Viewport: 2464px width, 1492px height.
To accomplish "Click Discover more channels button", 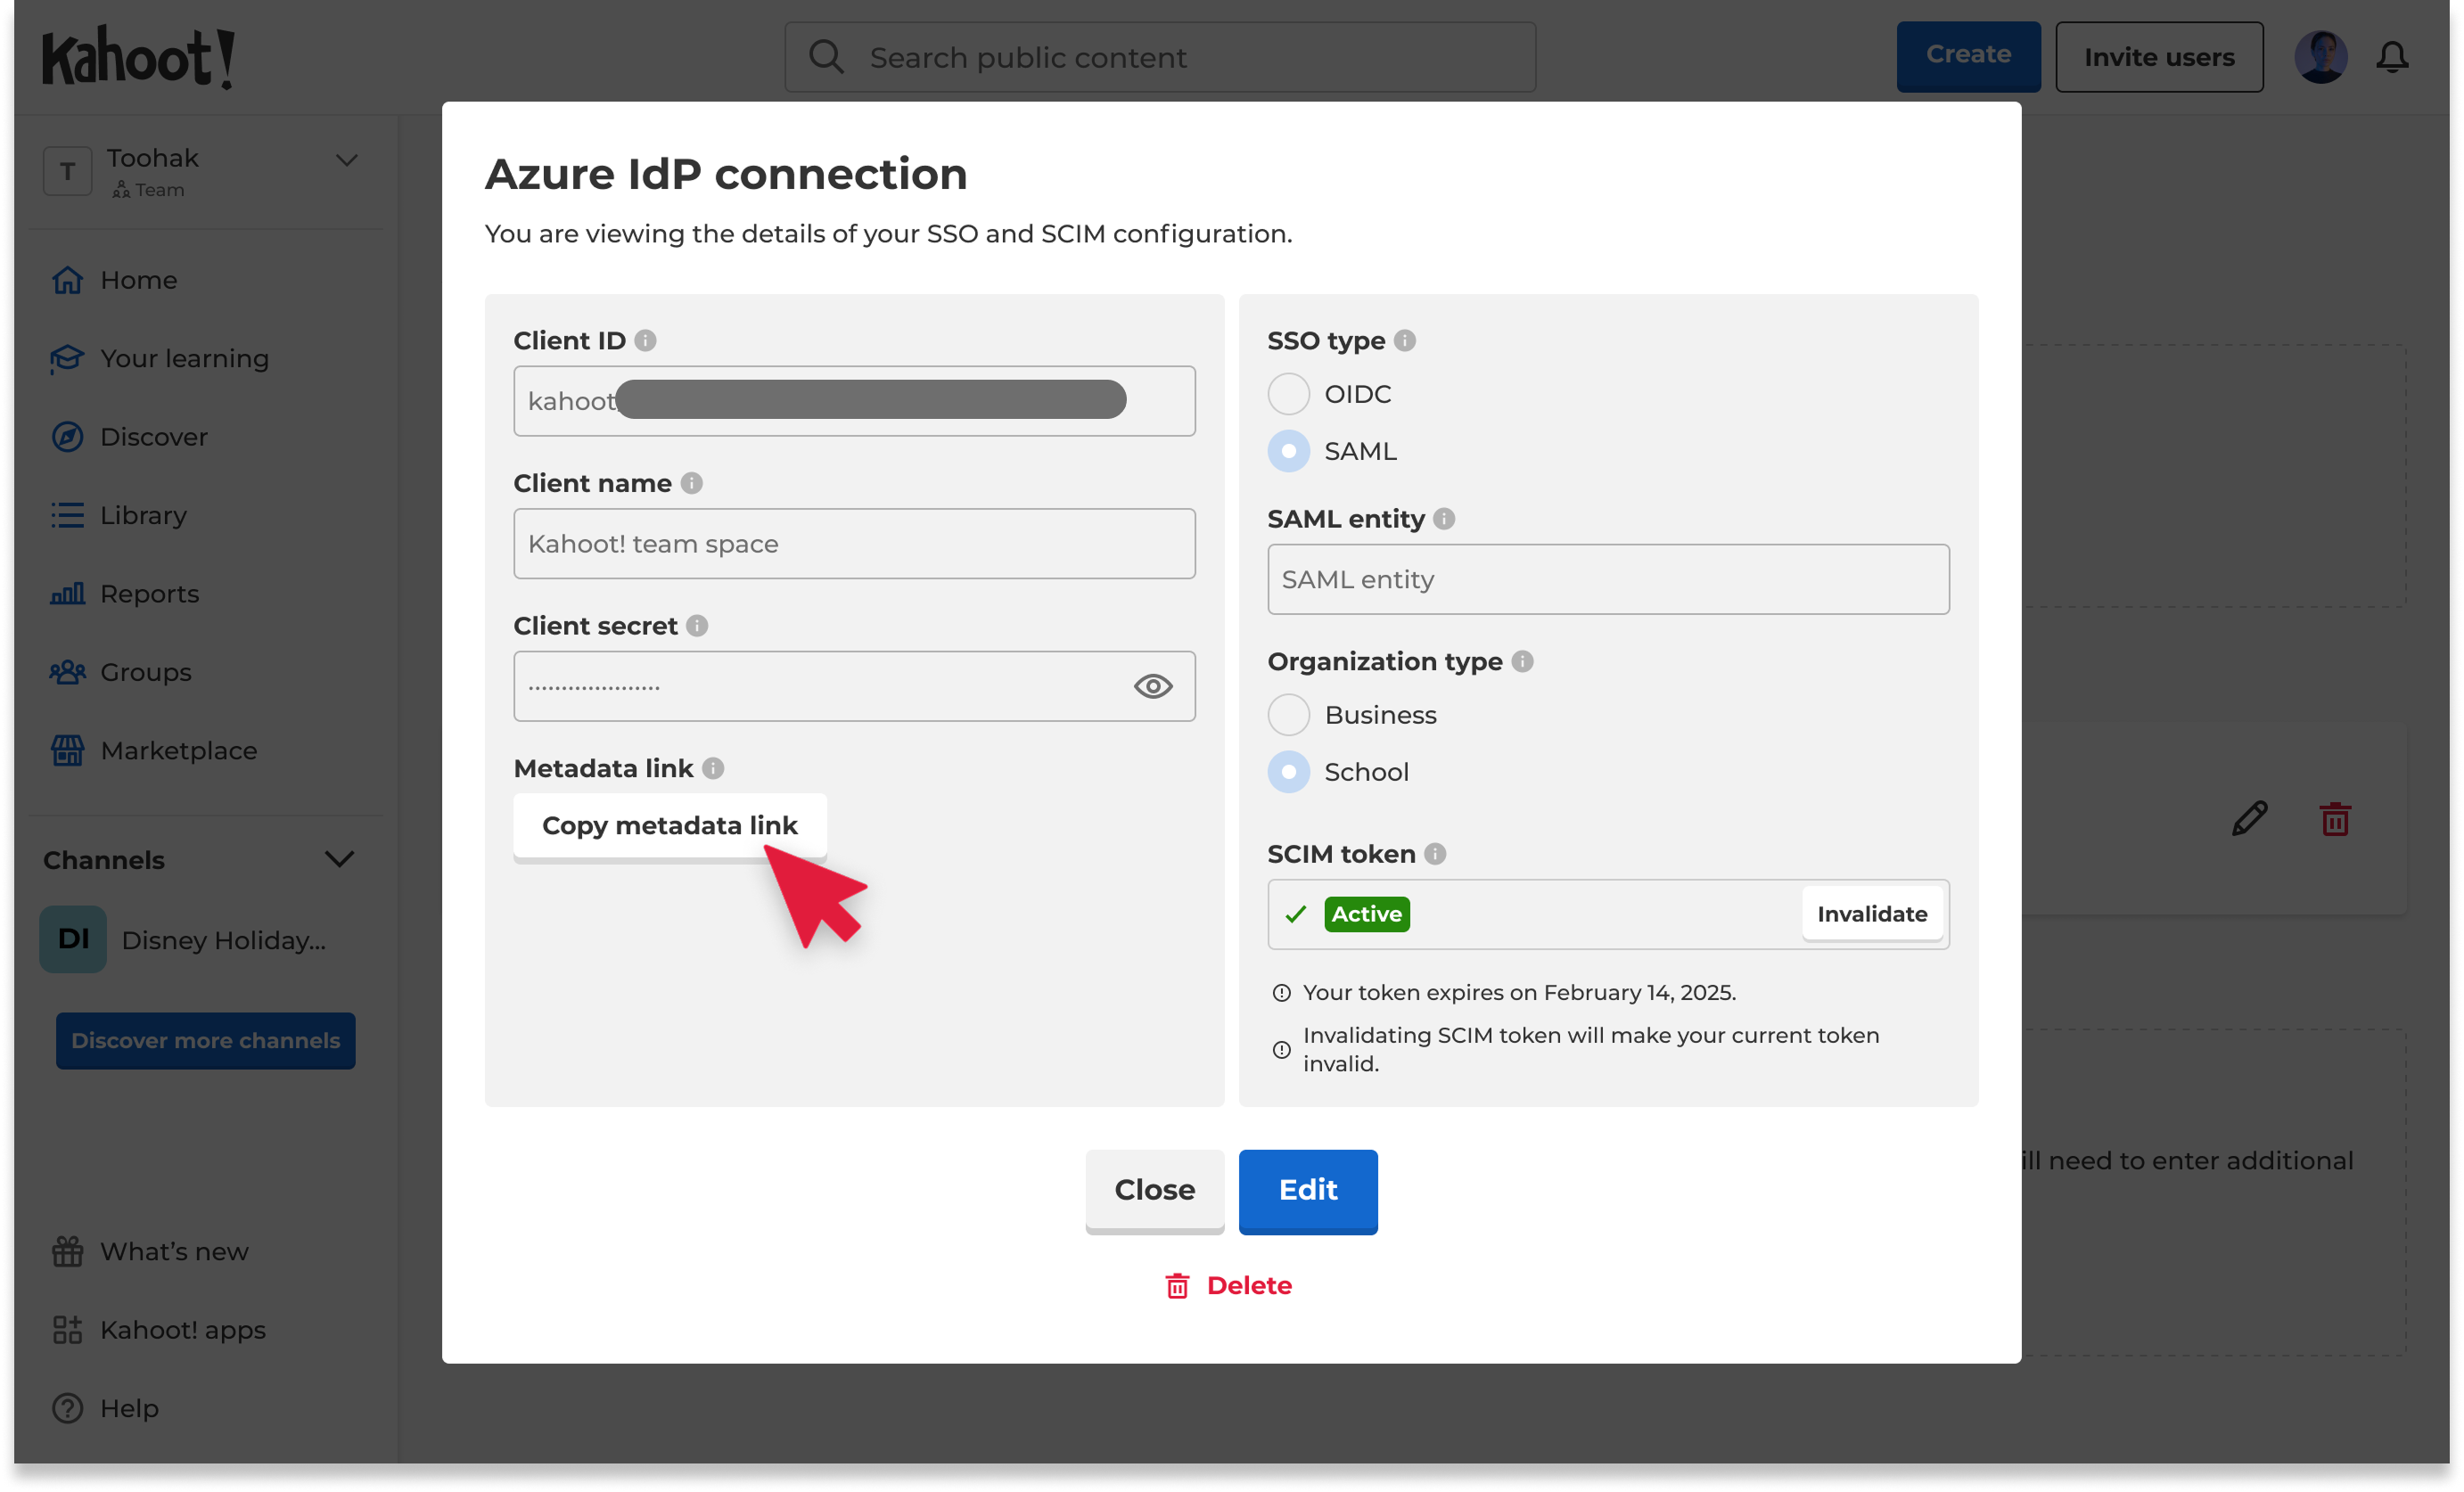I will tap(205, 1041).
